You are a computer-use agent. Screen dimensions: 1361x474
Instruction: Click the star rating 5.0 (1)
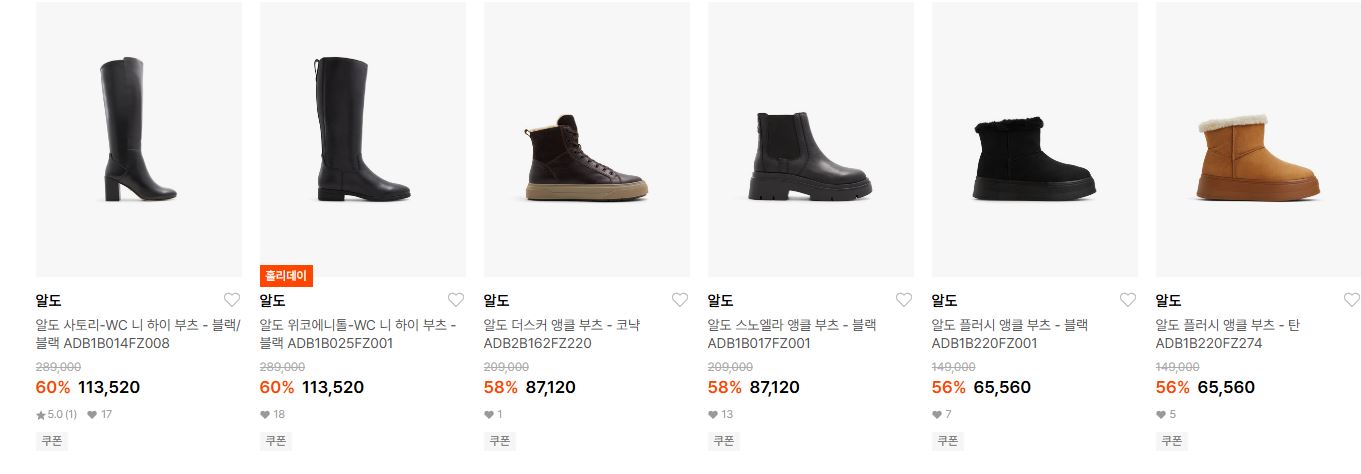pyautogui.click(x=57, y=414)
